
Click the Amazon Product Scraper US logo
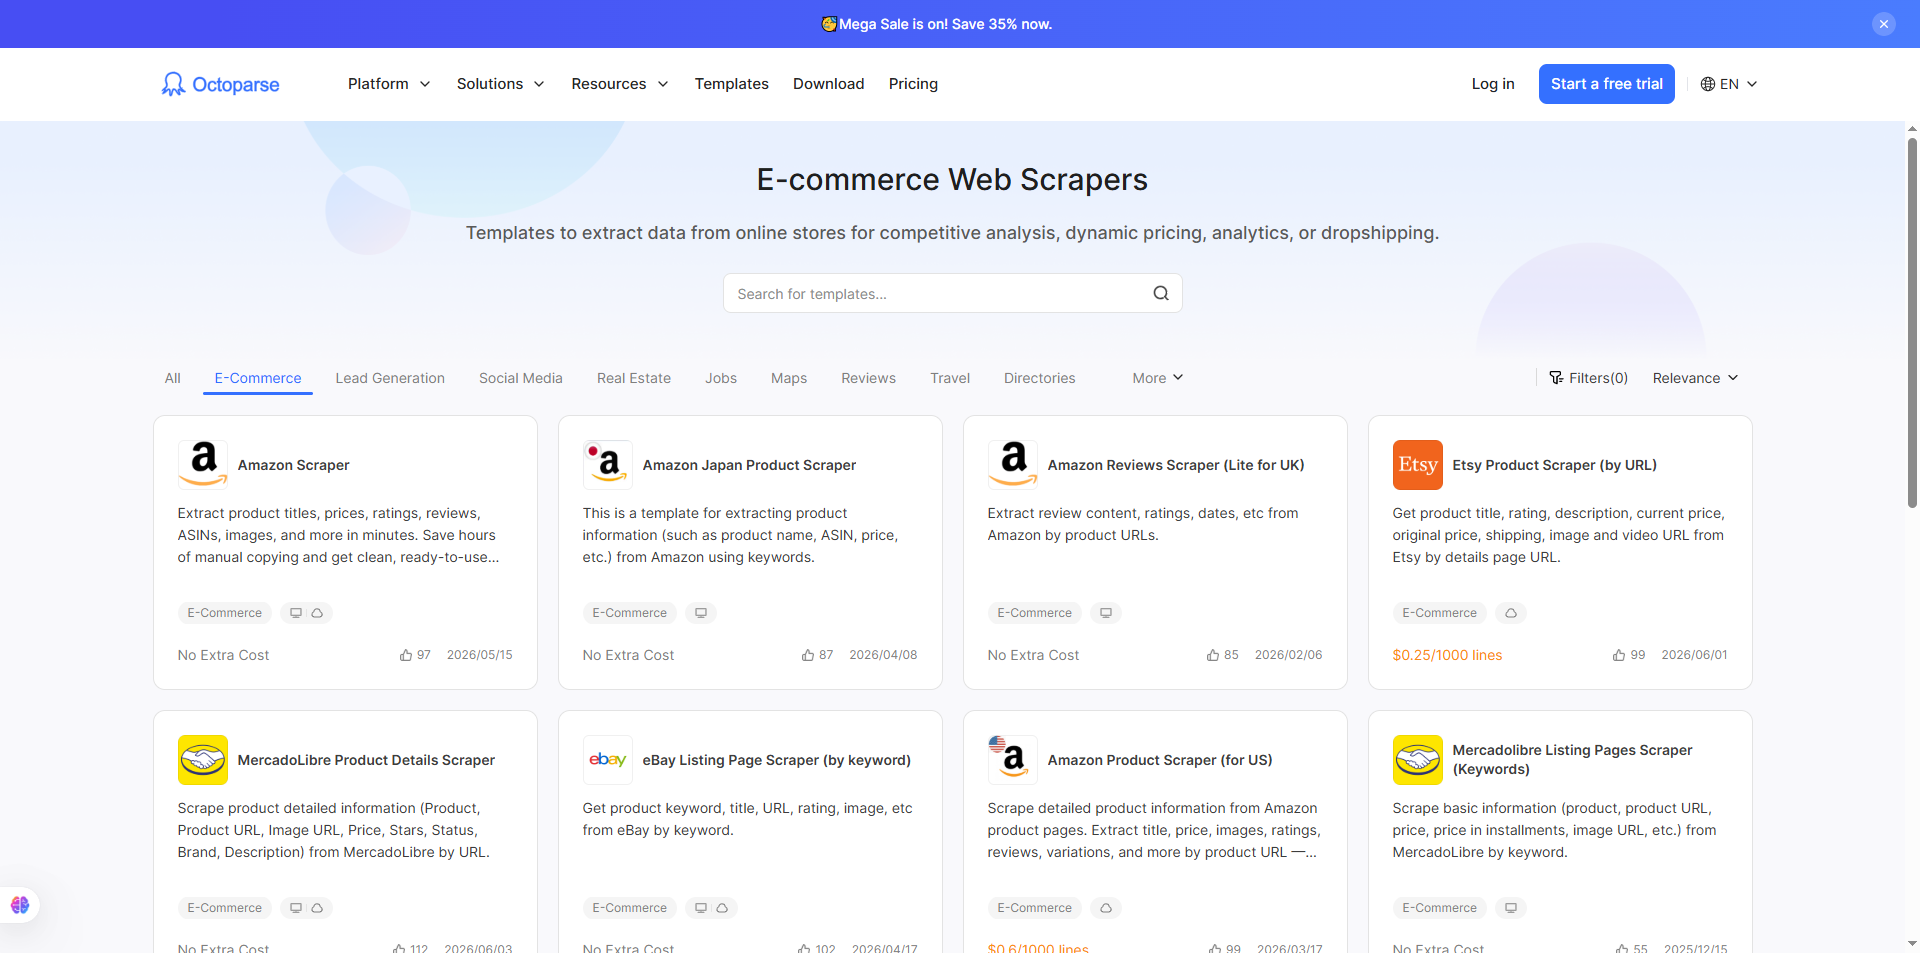click(1013, 760)
